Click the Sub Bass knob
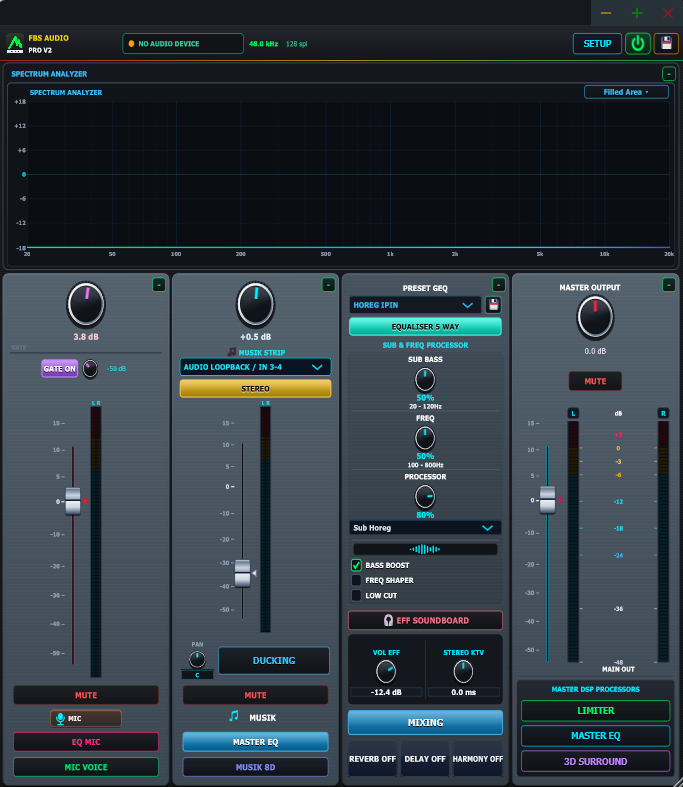 (x=425, y=380)
